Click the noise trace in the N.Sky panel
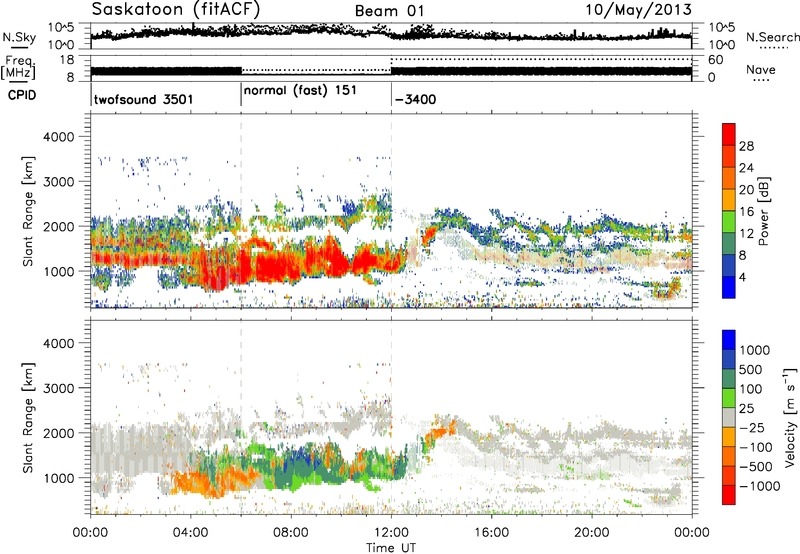Screen dimensions: 800x554 391,33
